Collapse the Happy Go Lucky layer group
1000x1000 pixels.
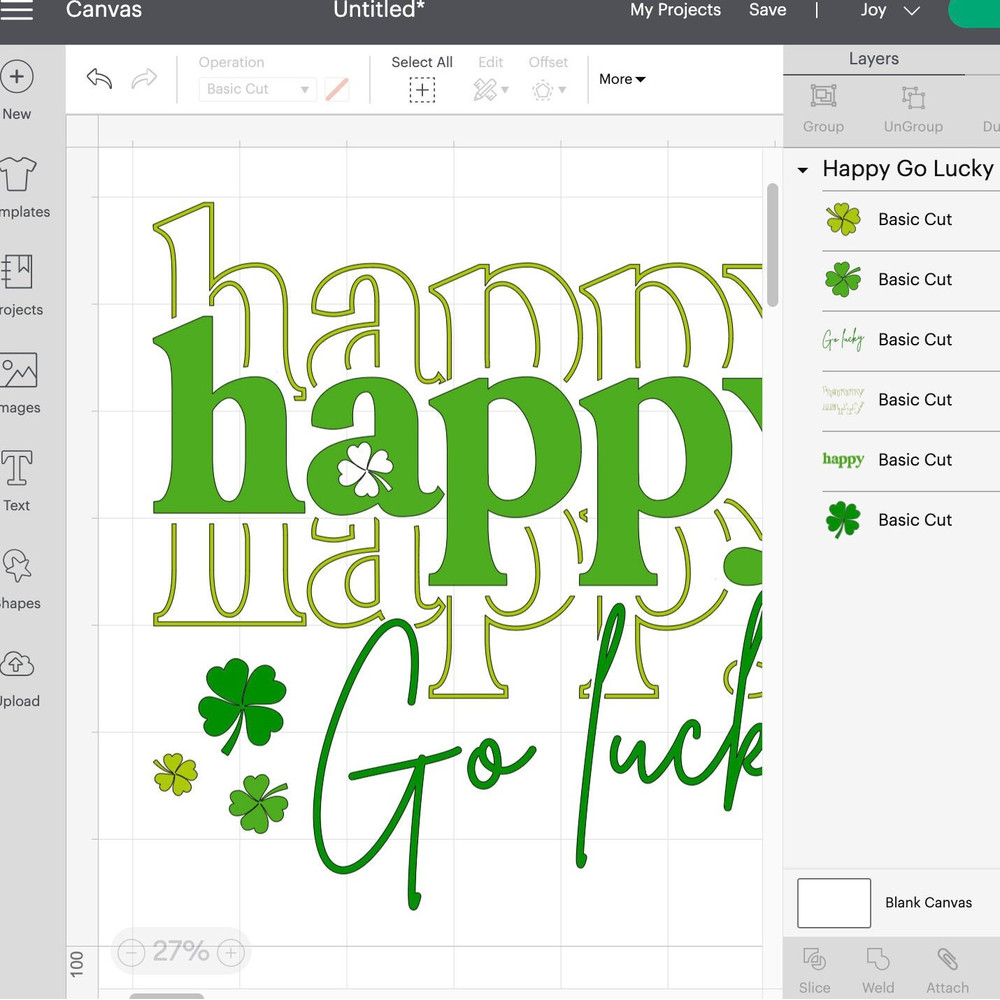click(x=801, y=169)
